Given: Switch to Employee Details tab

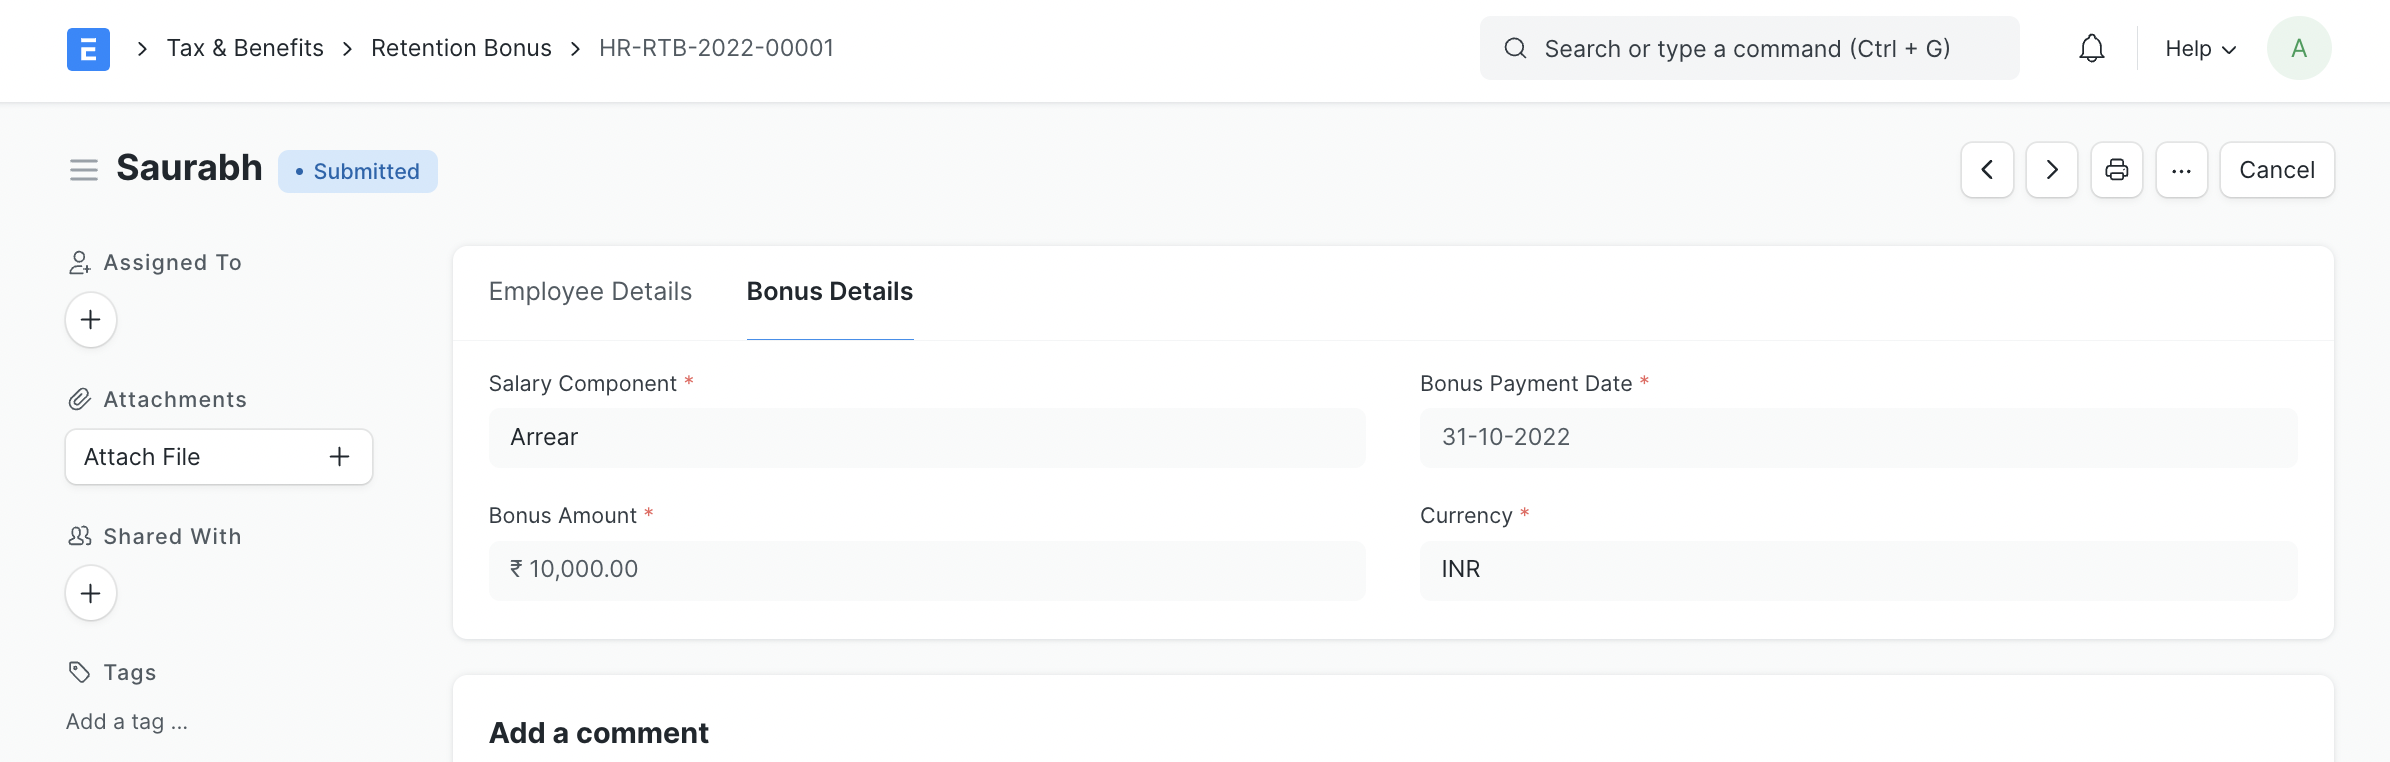Looking at the screenshot, I should point(590,291).
